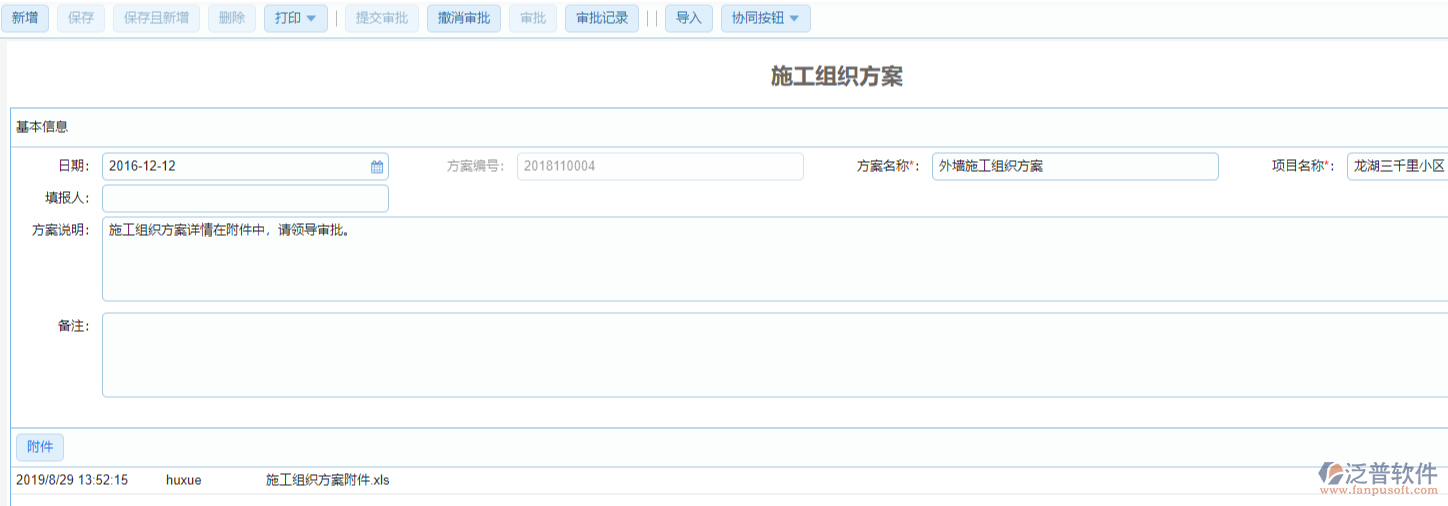
Task: Focus the 日期 date input field
Action: (235, 167)
